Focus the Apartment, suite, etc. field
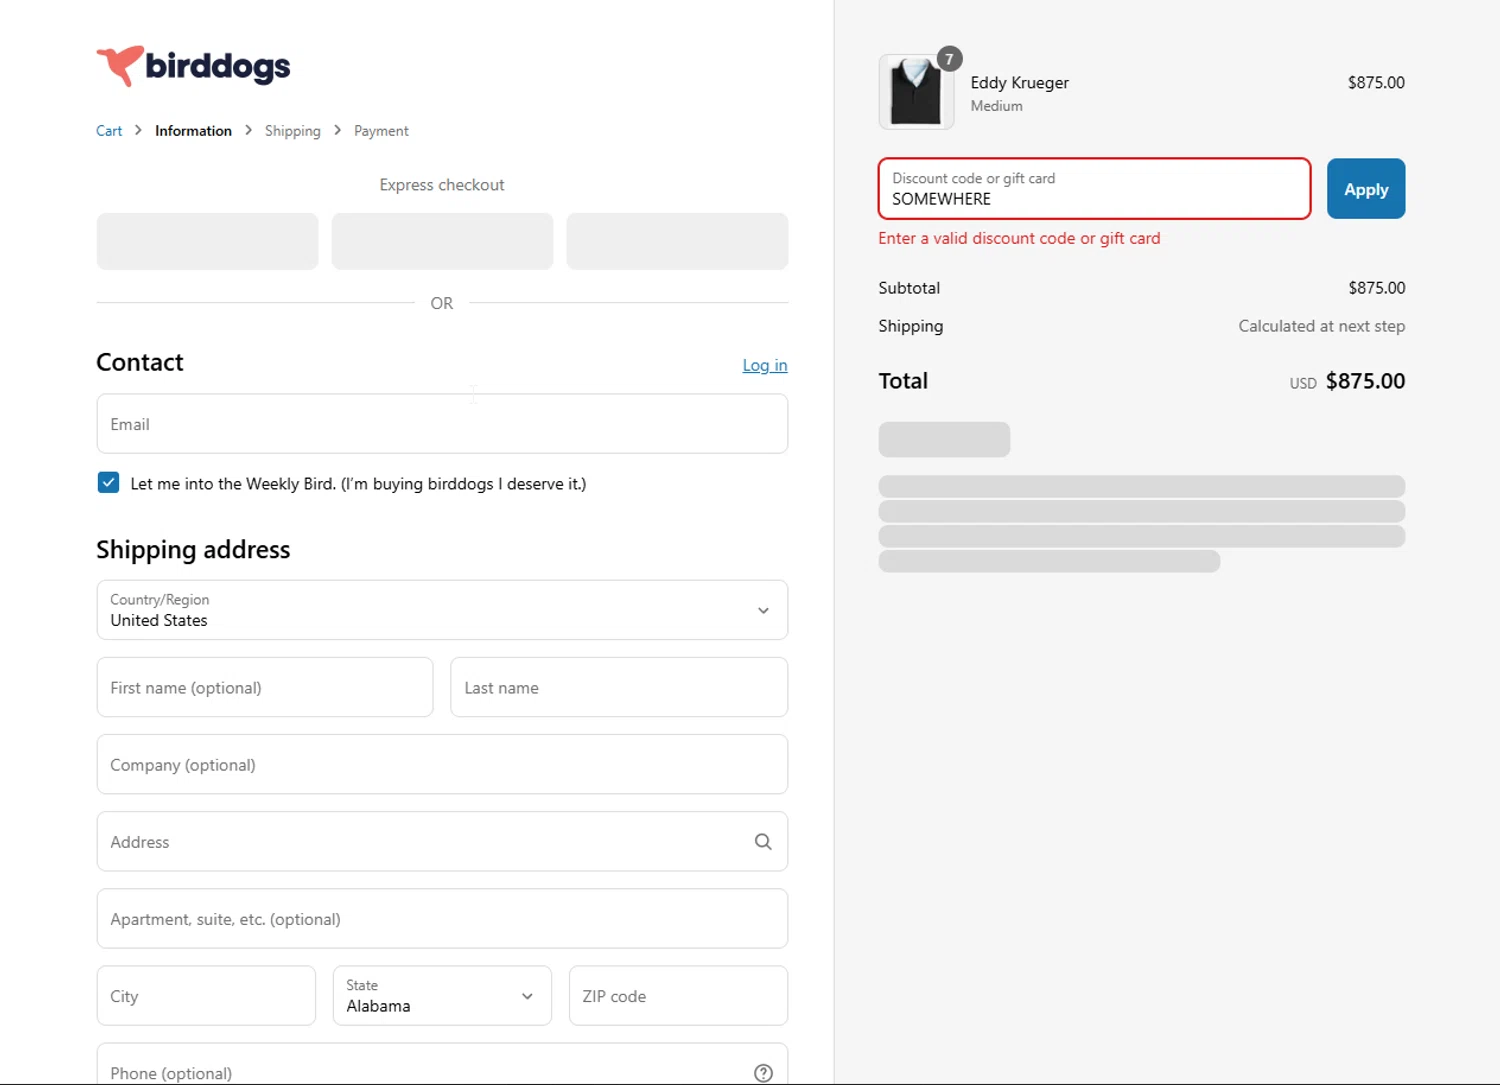Image resolution: width=1500 pixels, height=1085 pixels. click(x=442, y=919)
